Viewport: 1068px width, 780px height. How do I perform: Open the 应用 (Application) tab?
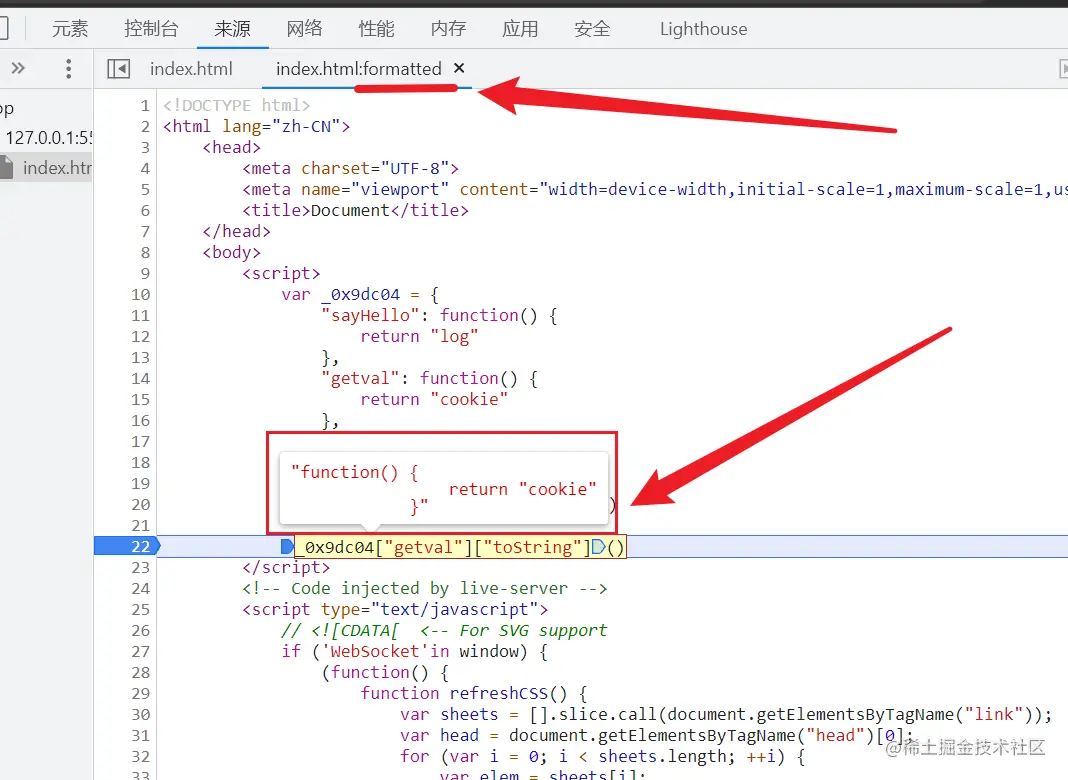pyautogui.click(x=520, y=29)
